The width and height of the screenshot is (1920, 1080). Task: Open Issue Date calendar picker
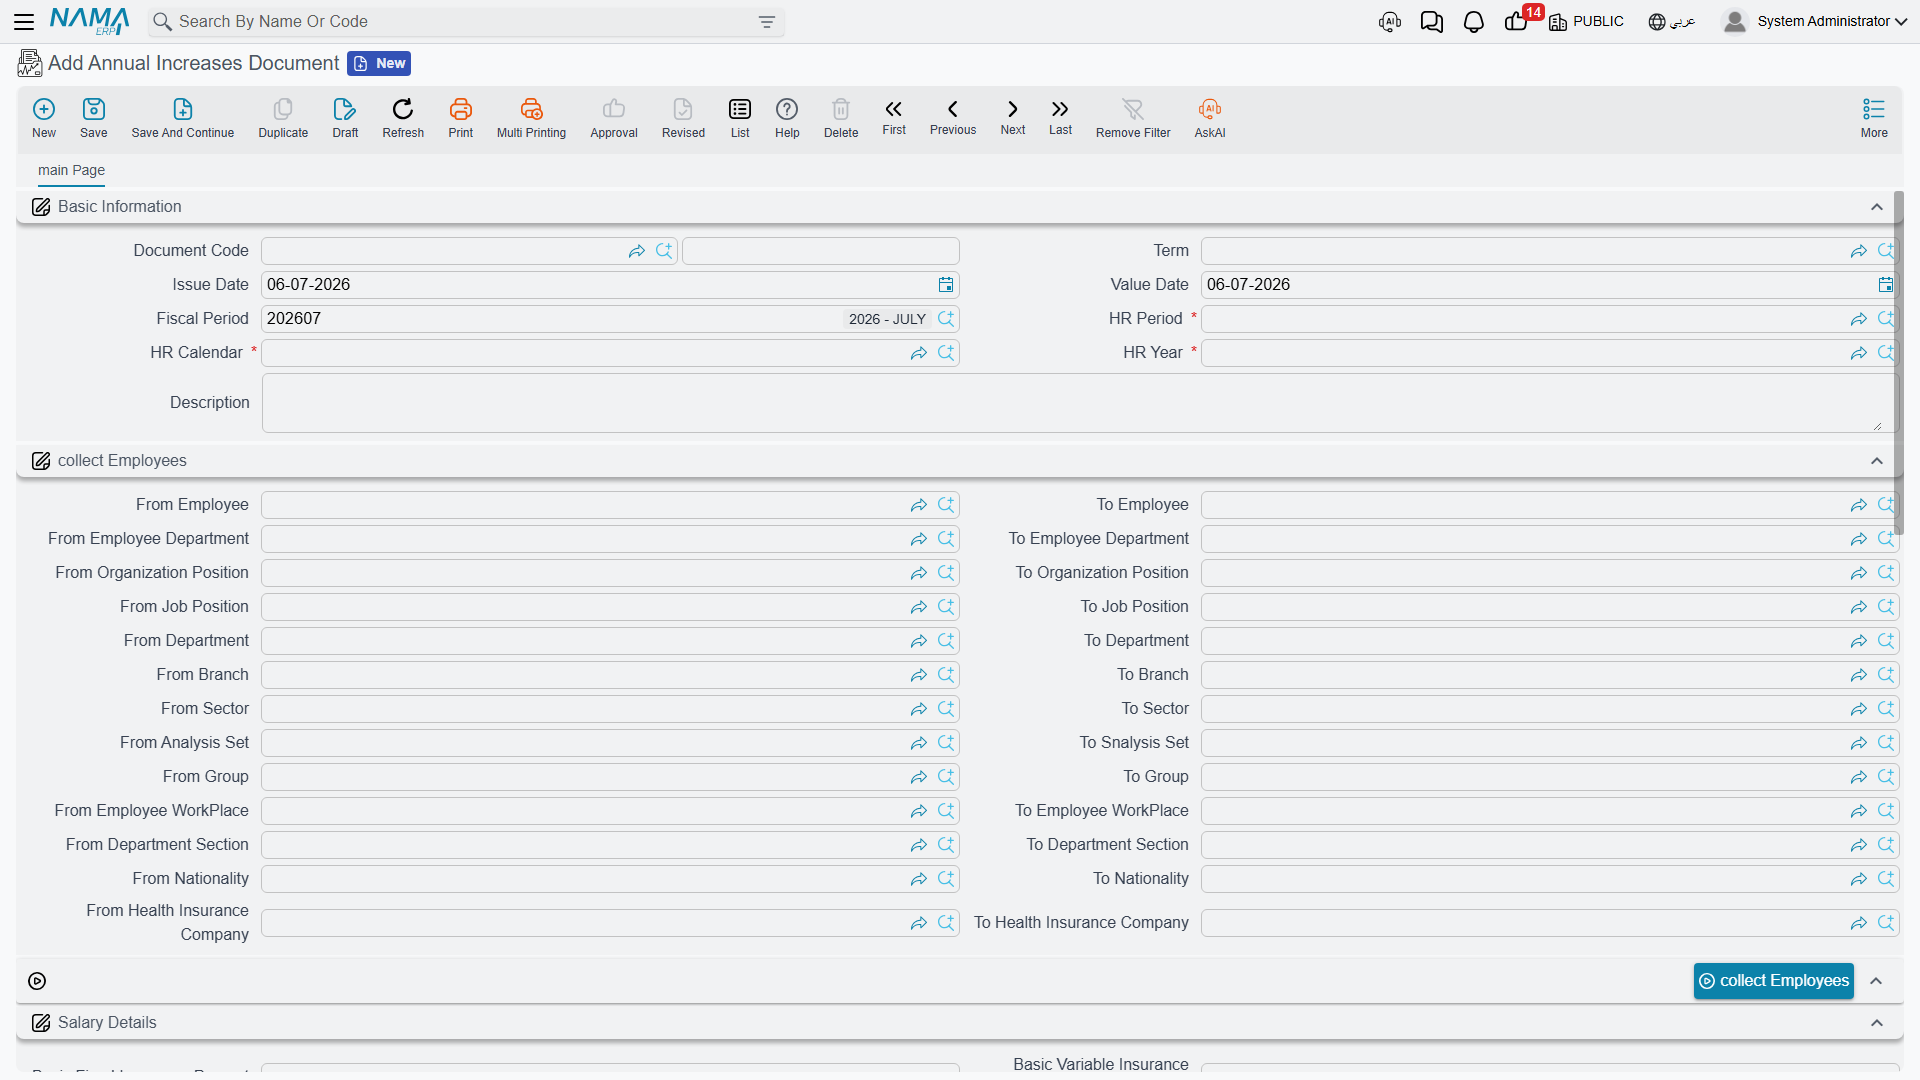[946, 285]
